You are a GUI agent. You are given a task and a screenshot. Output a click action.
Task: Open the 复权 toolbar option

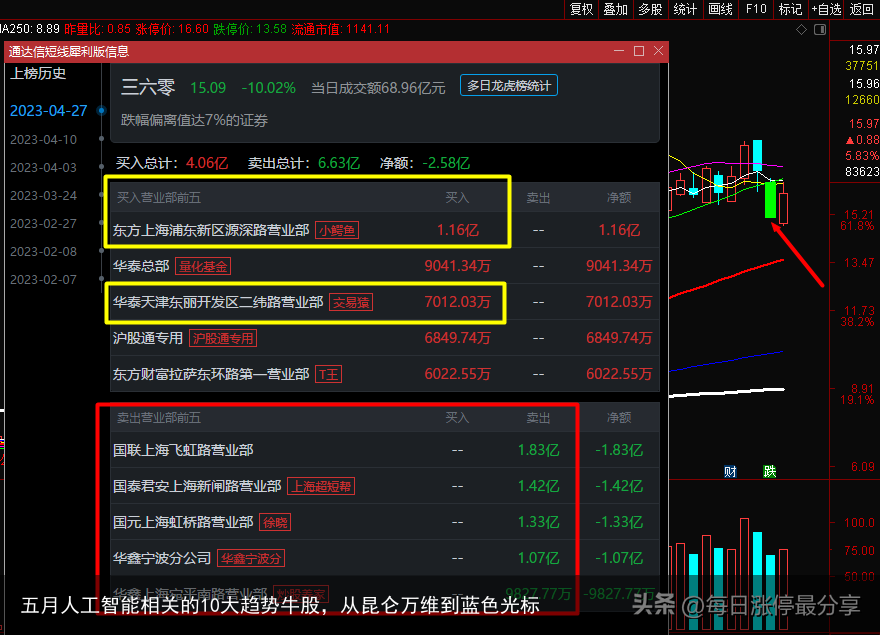581,9
